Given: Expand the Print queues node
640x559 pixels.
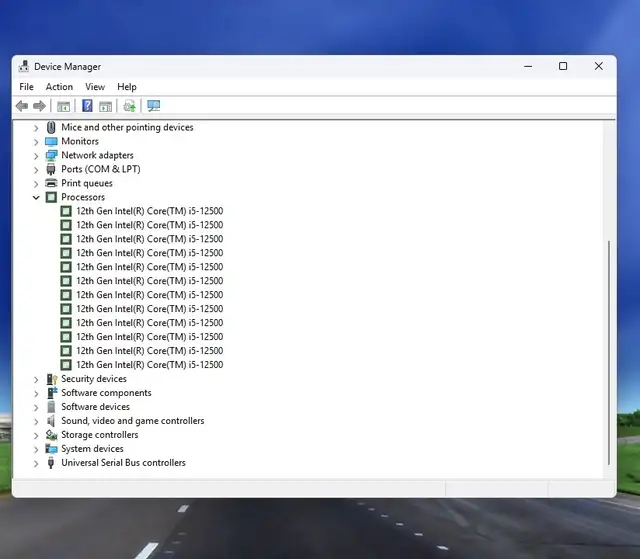Looking at the screenshot, I should click(36, 184).
